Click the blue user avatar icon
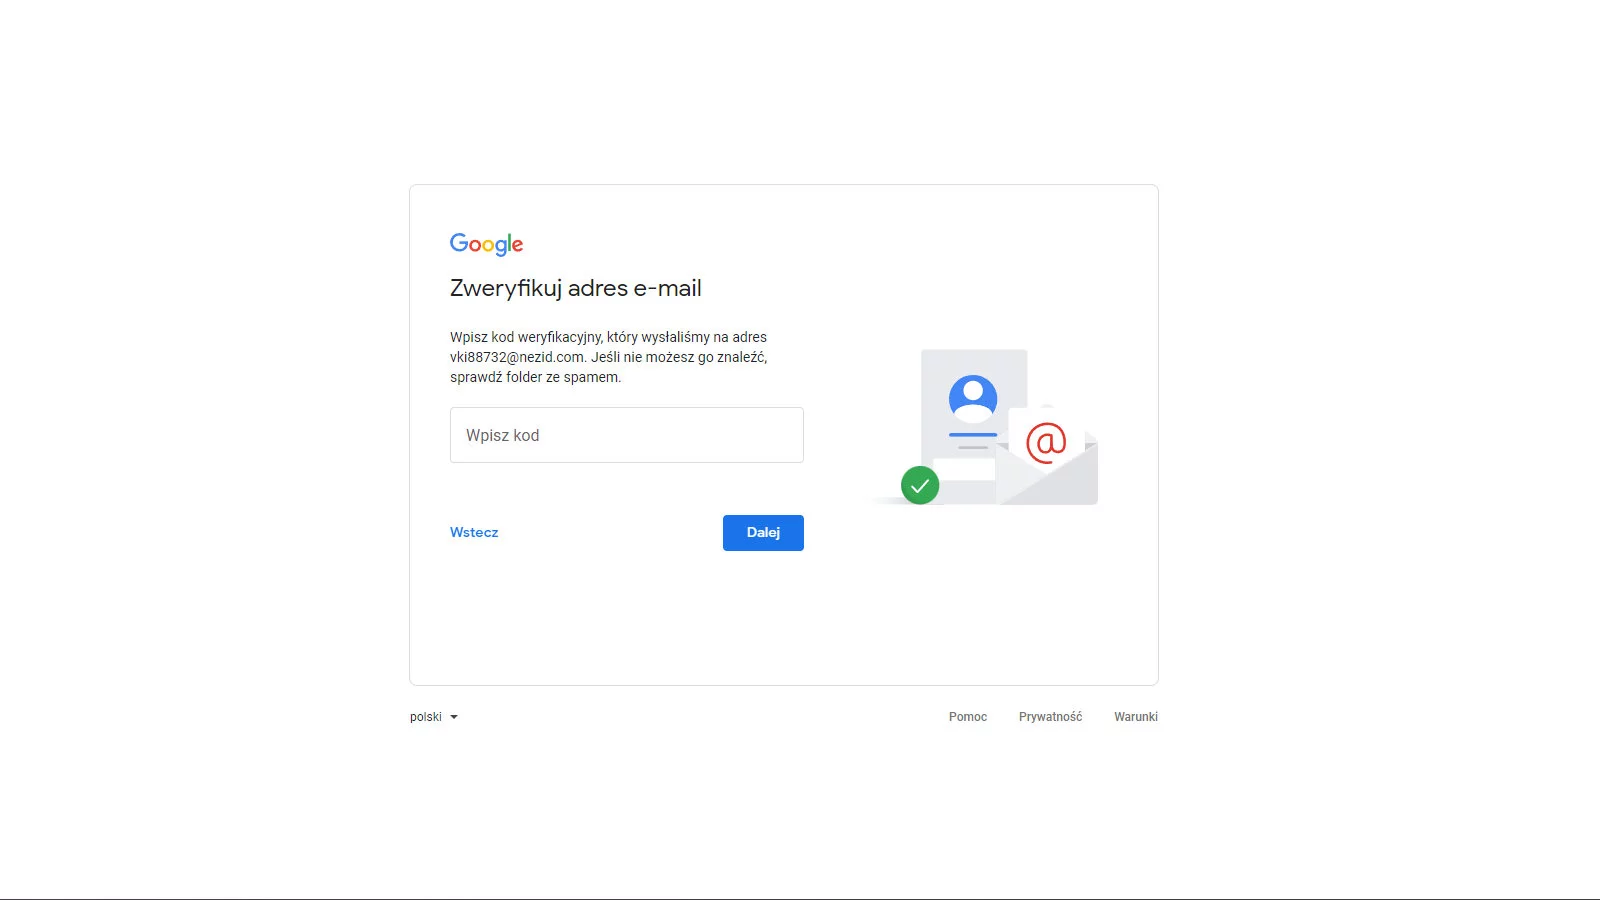 973,399
